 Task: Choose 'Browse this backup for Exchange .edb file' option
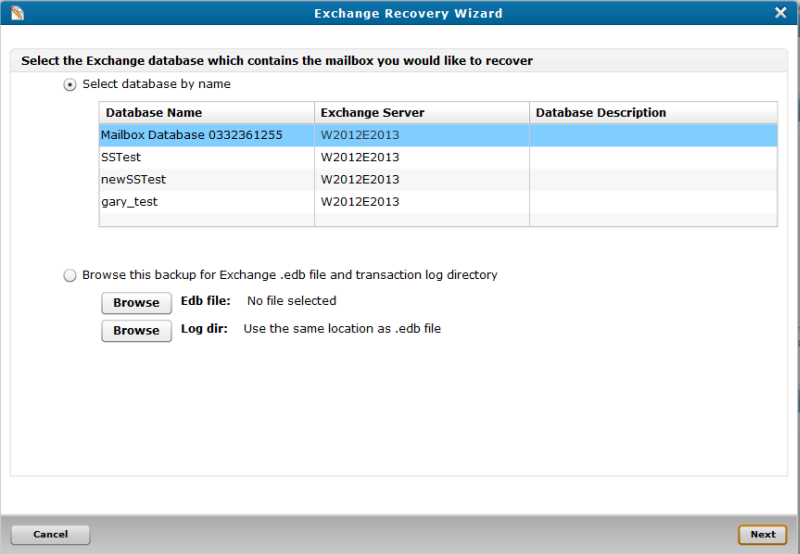coord(70,275)
